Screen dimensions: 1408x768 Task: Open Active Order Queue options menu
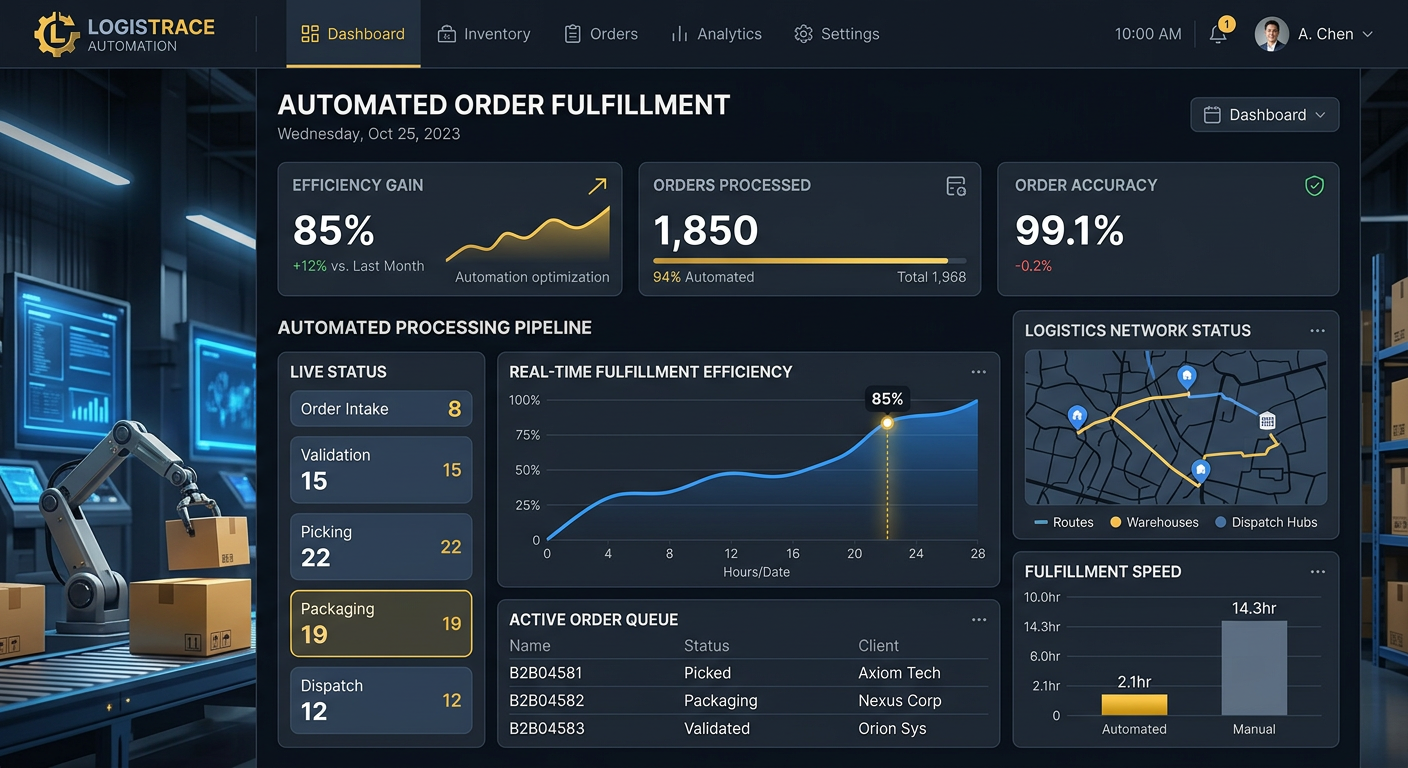pos(978,620)
